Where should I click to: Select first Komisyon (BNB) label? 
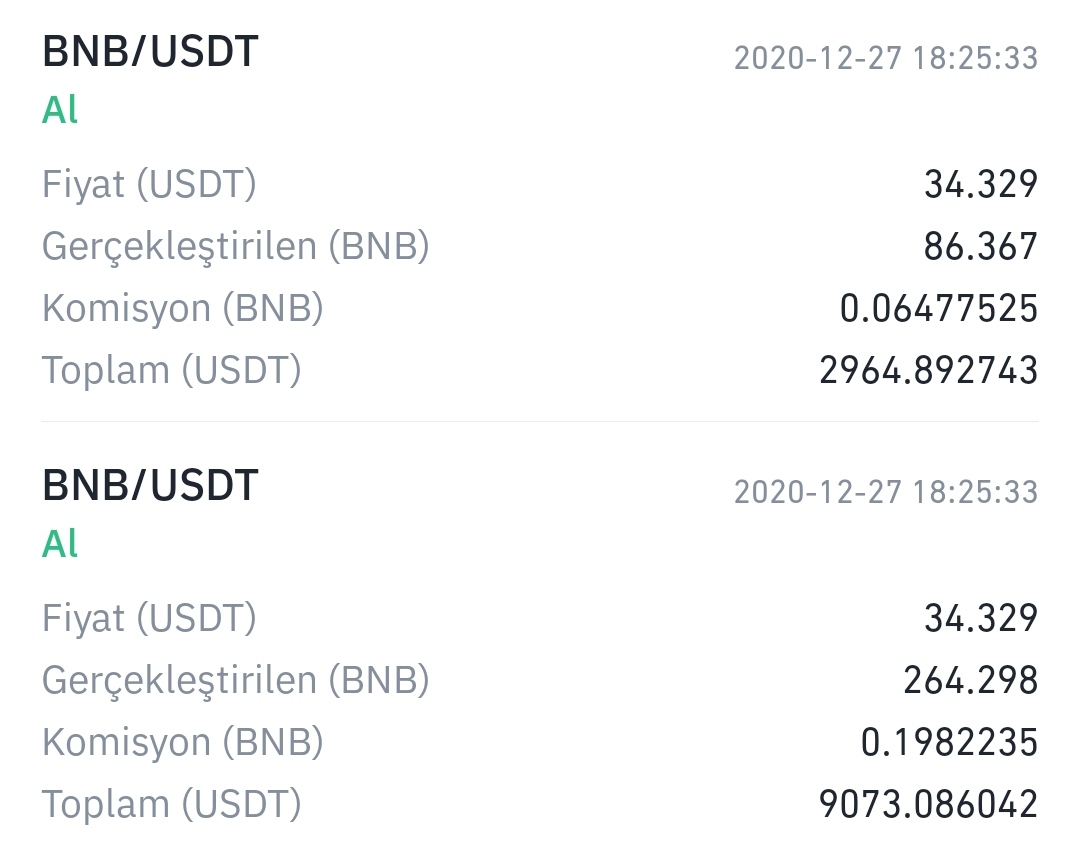tap(183, 309)
